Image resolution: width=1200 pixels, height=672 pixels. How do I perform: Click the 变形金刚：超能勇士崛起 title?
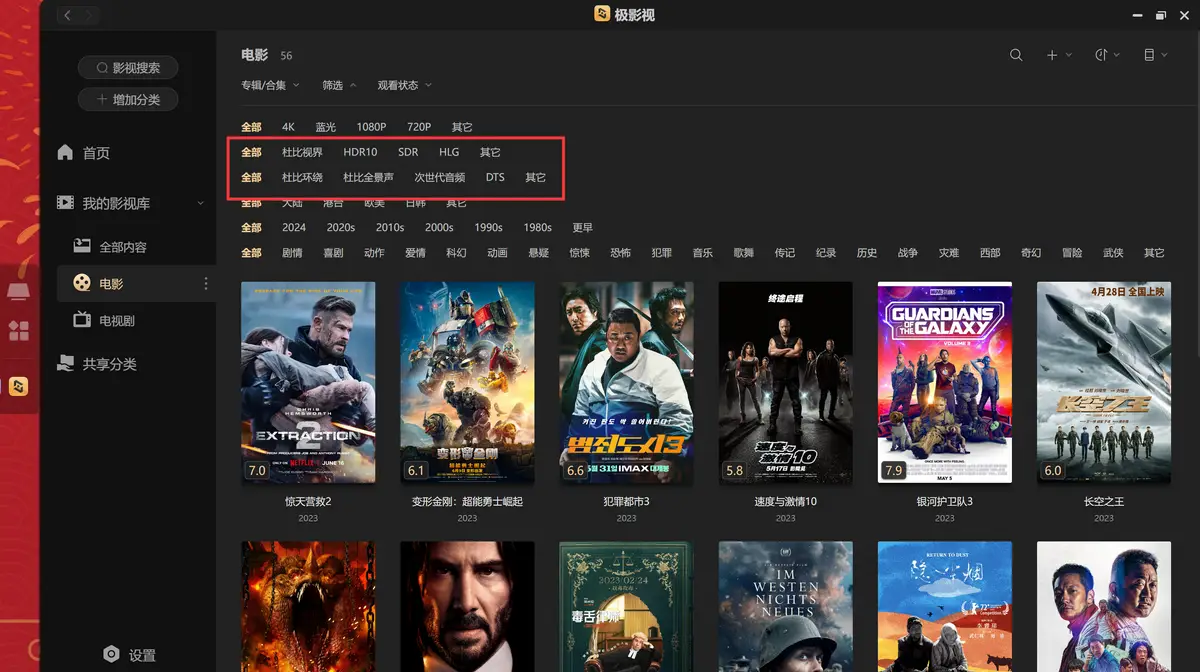point(467,501)
